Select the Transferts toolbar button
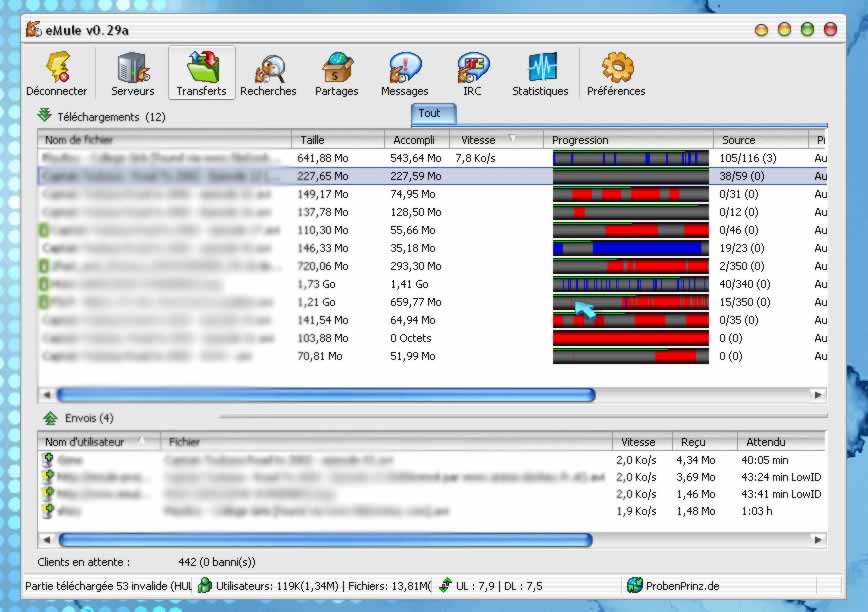 (202, 74)
